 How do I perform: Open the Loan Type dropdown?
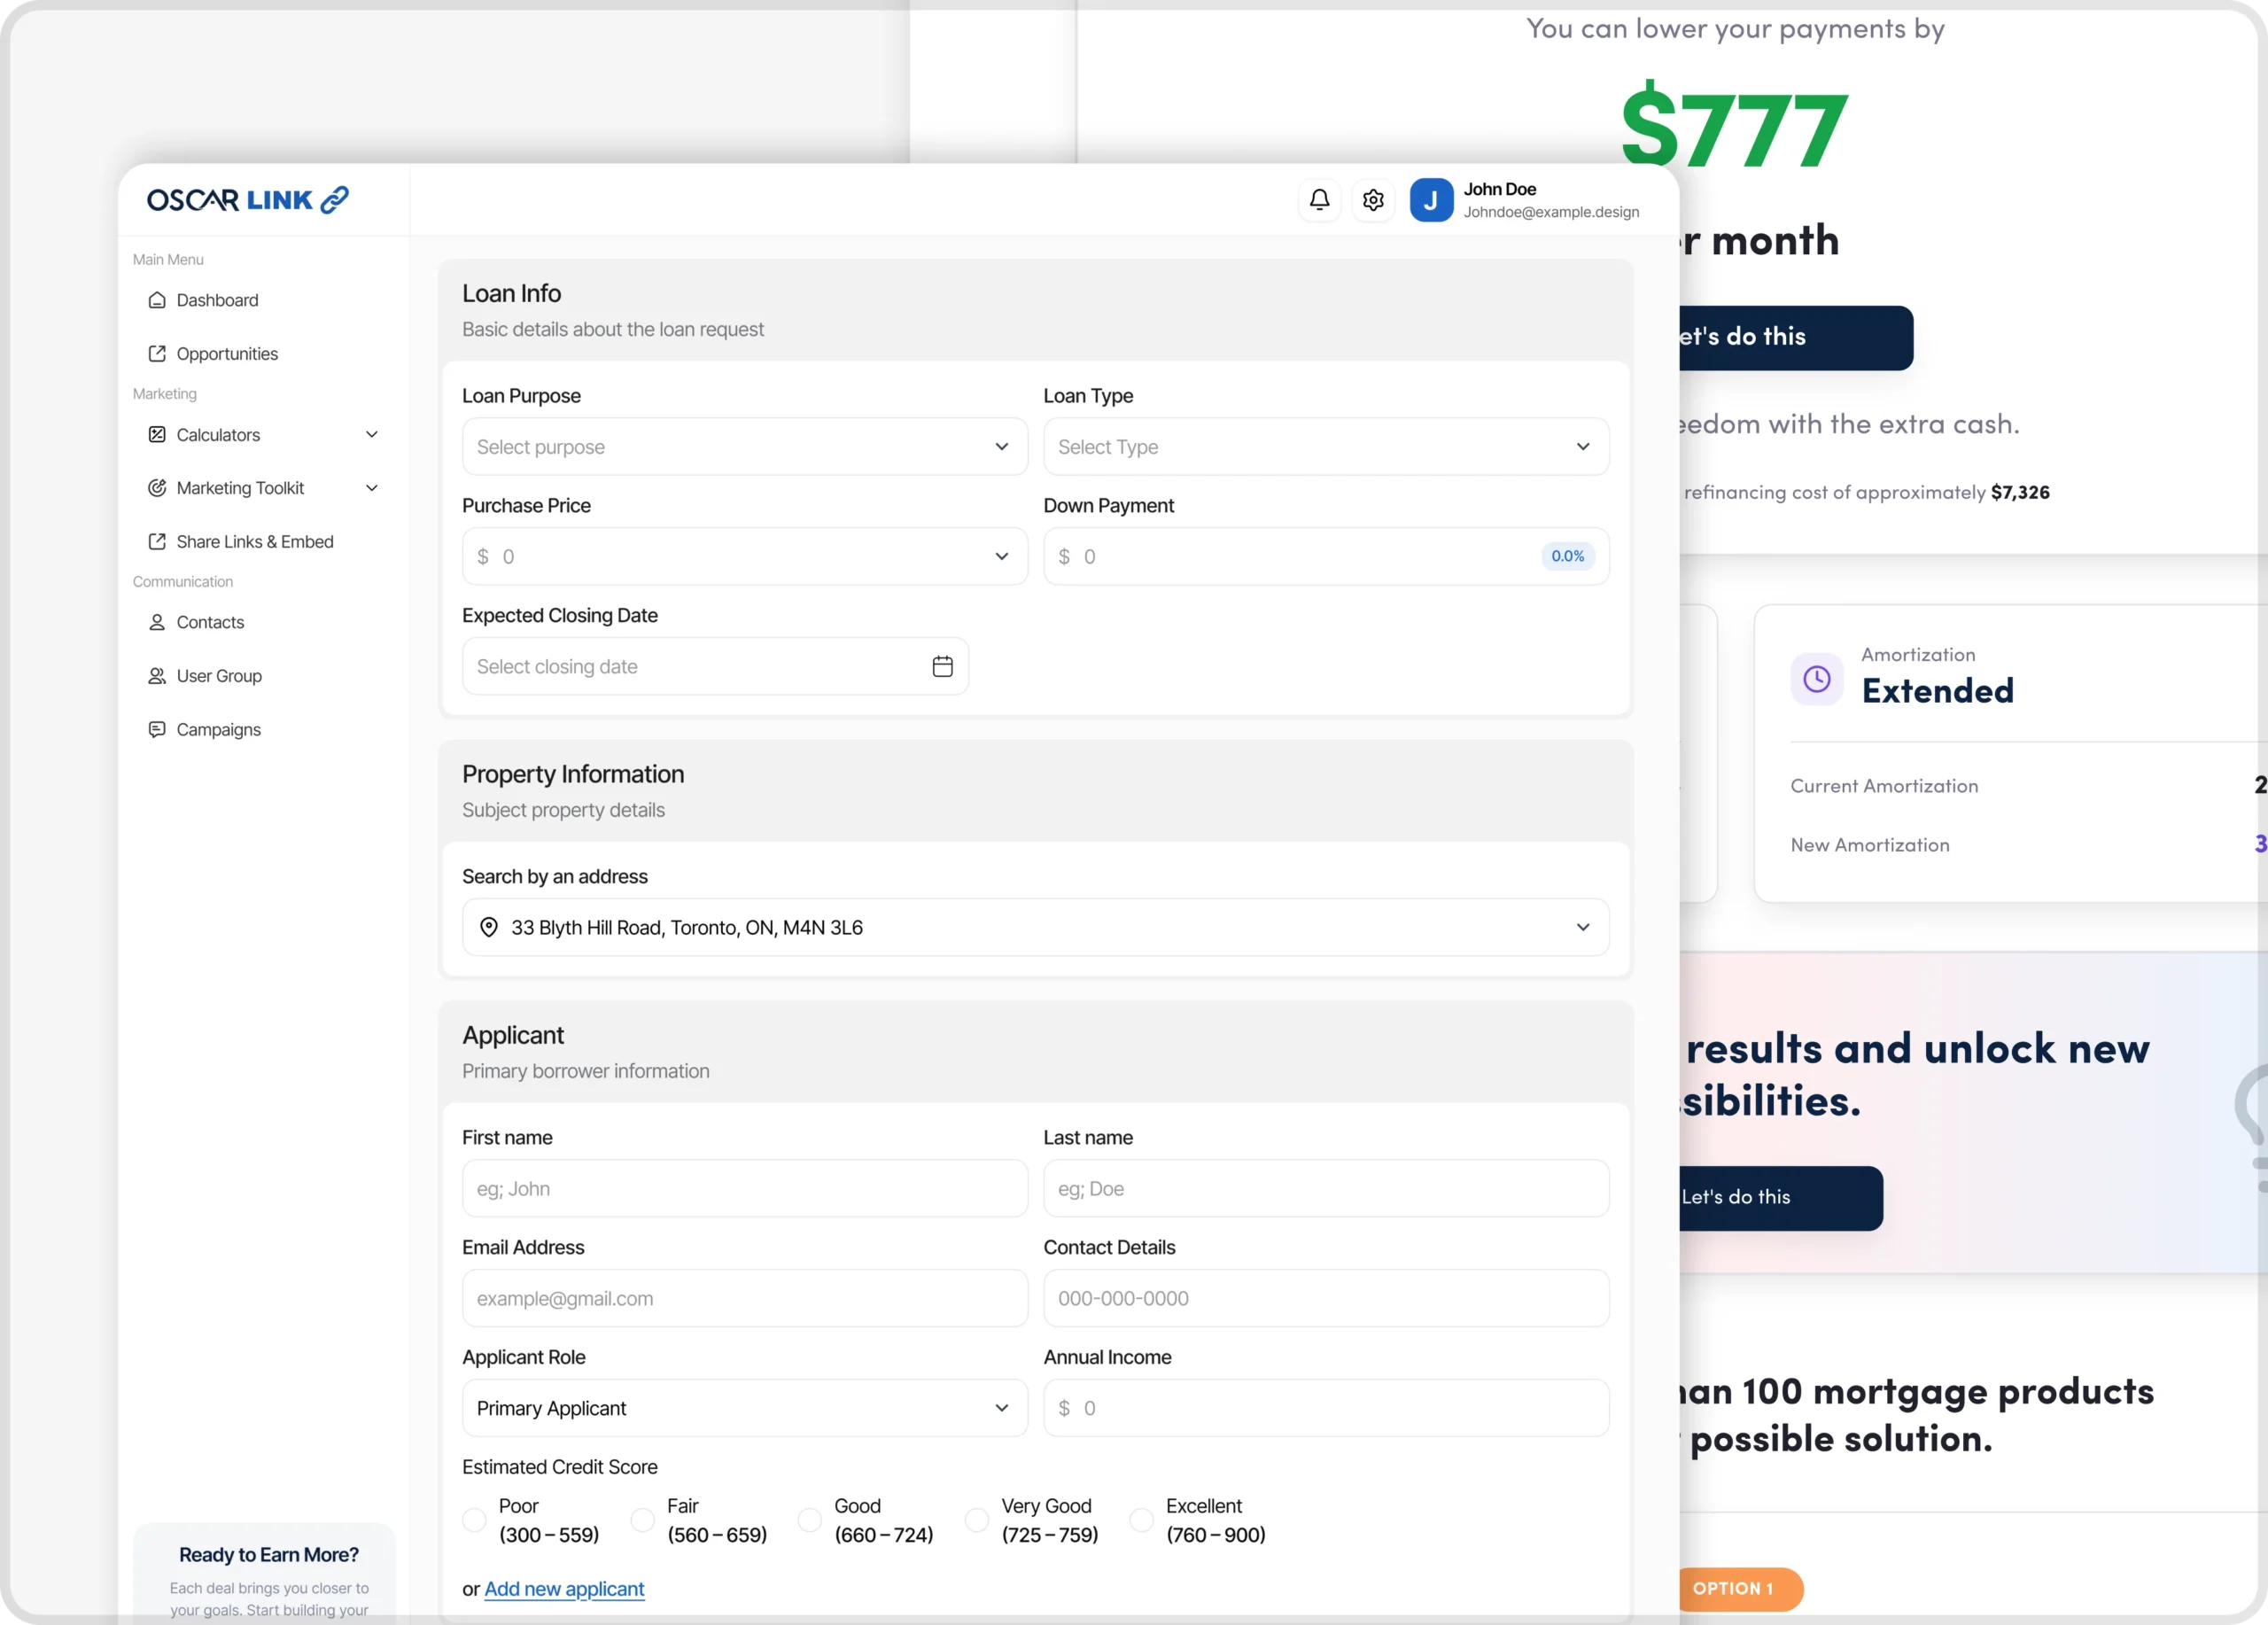point(1325,447)
